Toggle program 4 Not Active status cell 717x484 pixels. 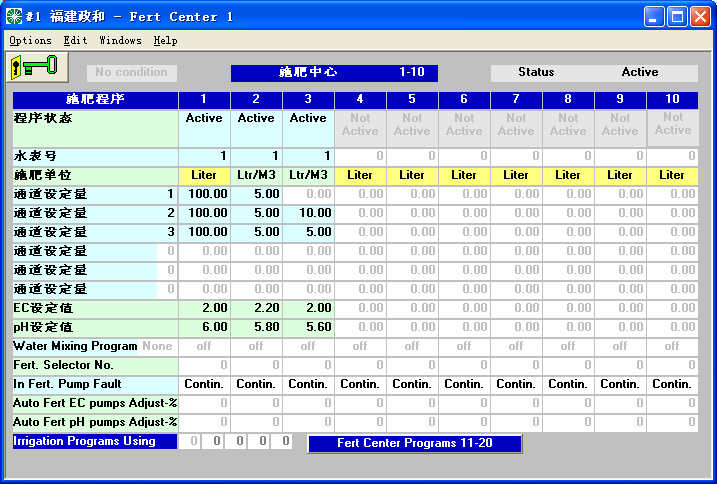point(360,125)
